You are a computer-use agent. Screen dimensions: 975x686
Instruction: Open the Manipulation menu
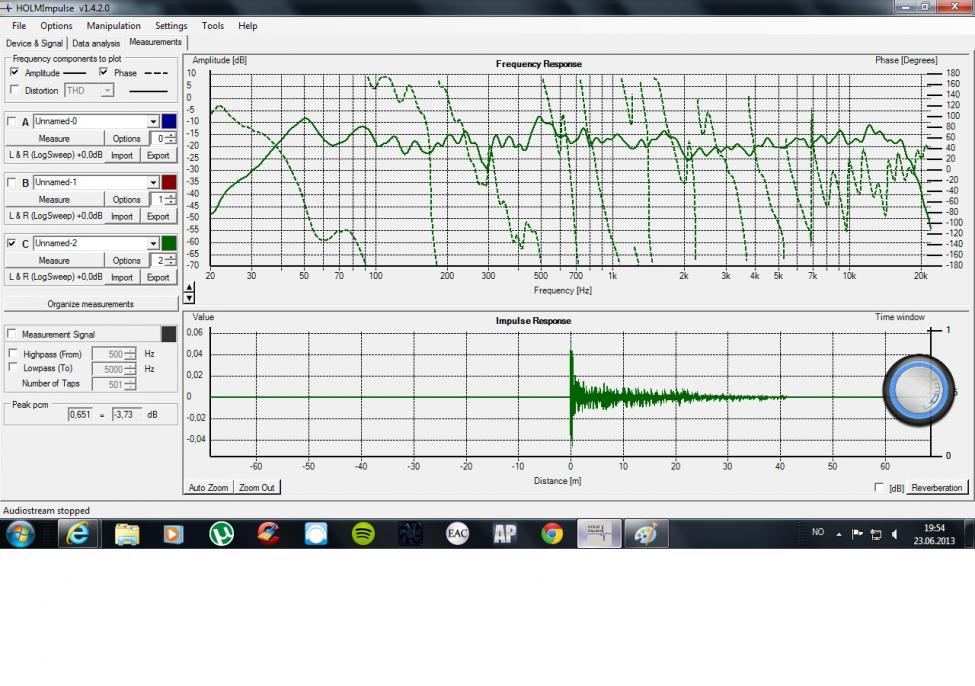(113, 26)
